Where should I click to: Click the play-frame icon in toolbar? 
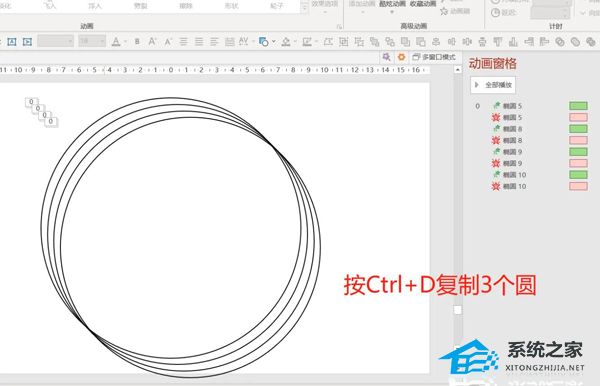pos(27,42)
